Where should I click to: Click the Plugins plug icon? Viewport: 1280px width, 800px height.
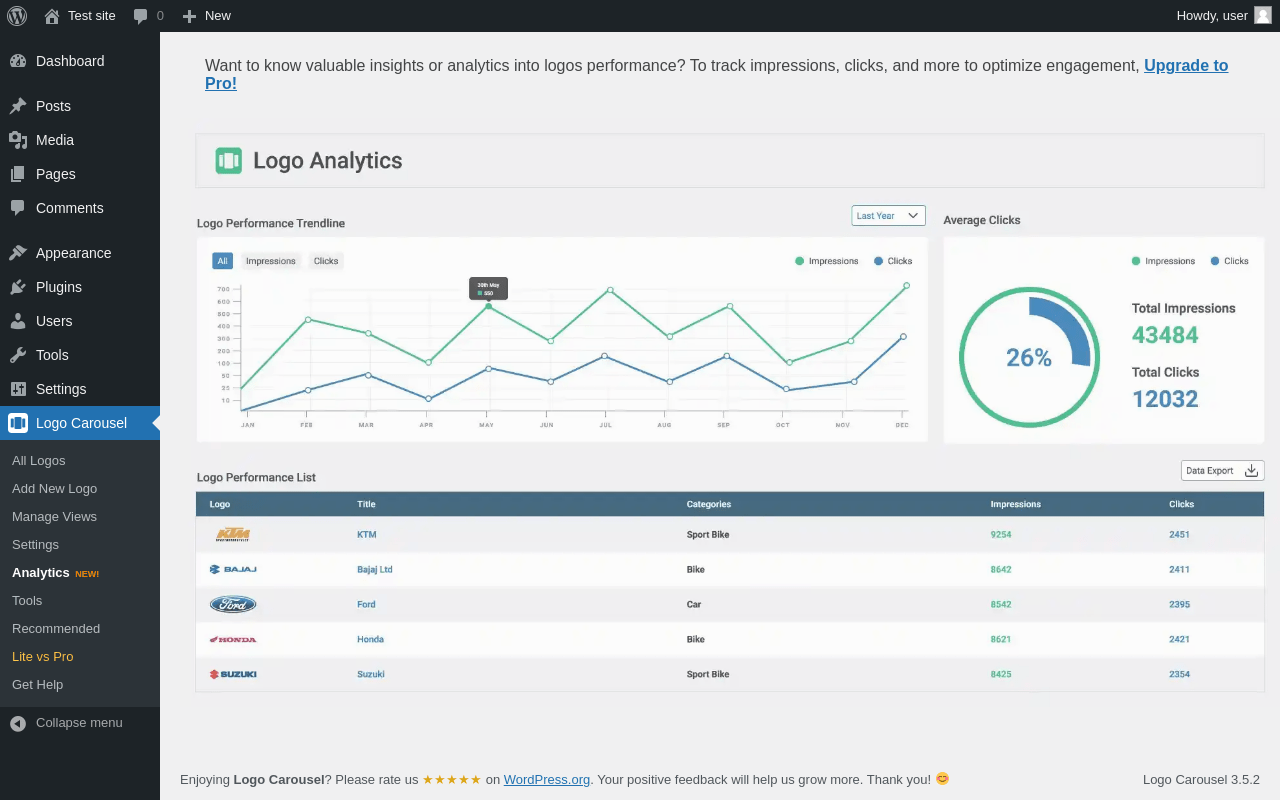18,287
